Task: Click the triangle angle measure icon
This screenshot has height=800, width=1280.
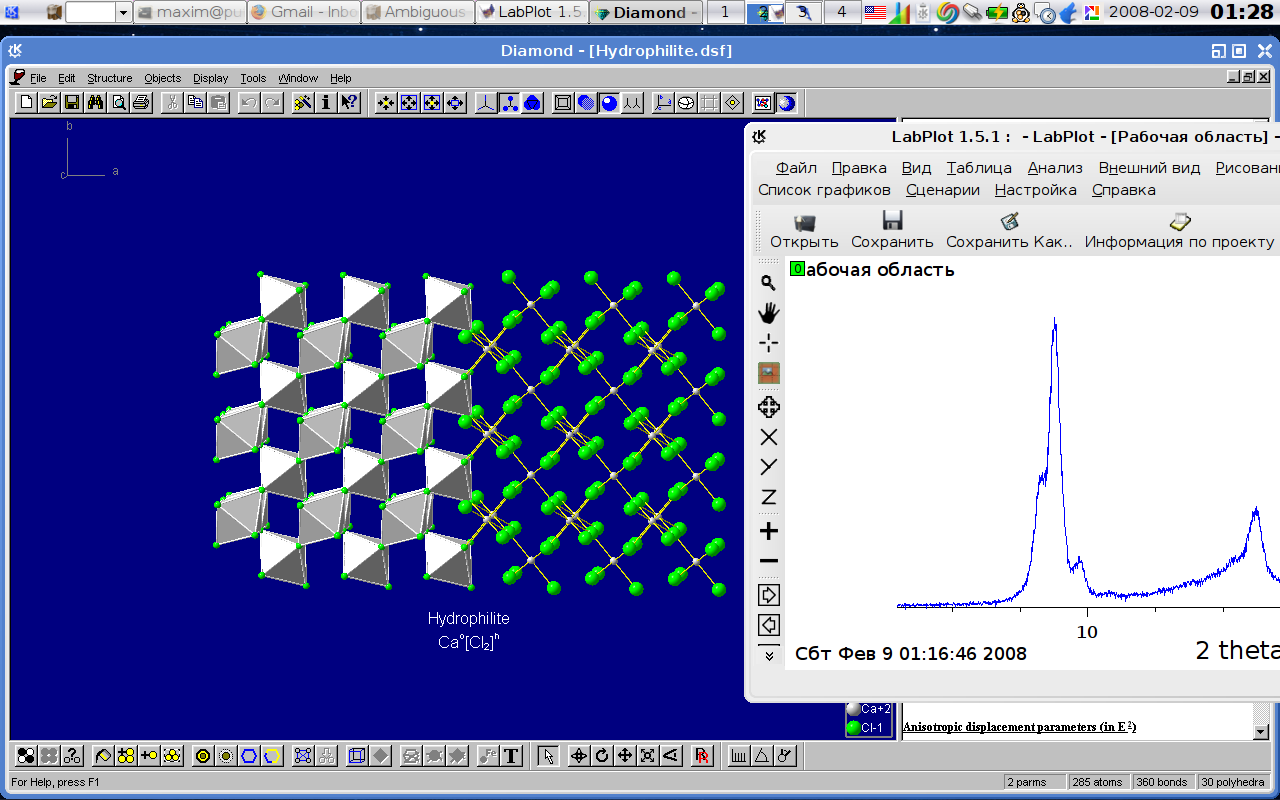Action: click(x=762, y=756)
